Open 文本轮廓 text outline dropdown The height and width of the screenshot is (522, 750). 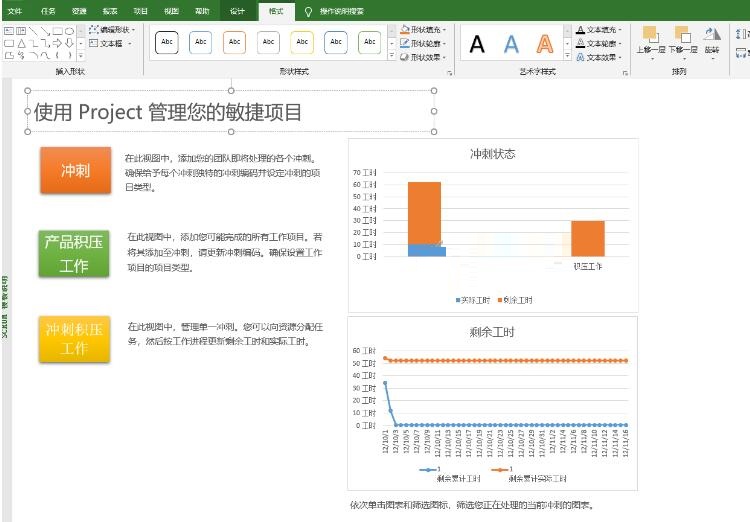[598, 44]
